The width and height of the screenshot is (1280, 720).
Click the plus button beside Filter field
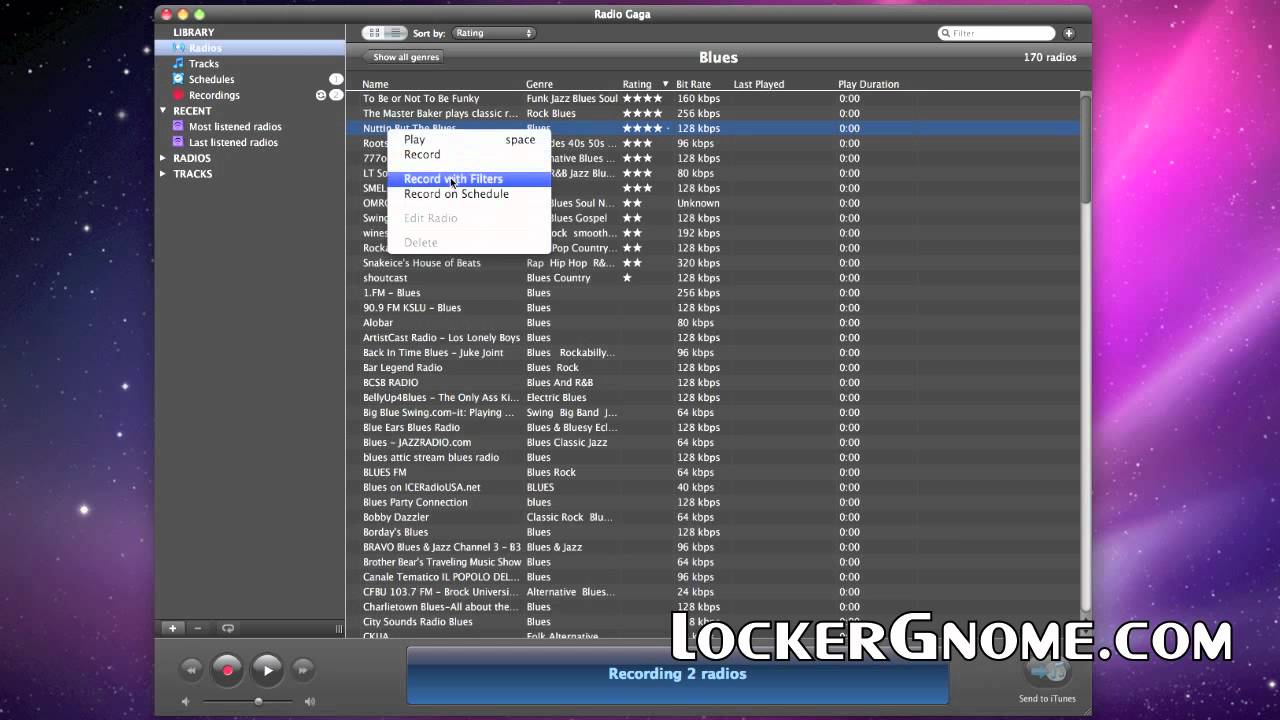pyautogui.click(x=1069, y=33)
